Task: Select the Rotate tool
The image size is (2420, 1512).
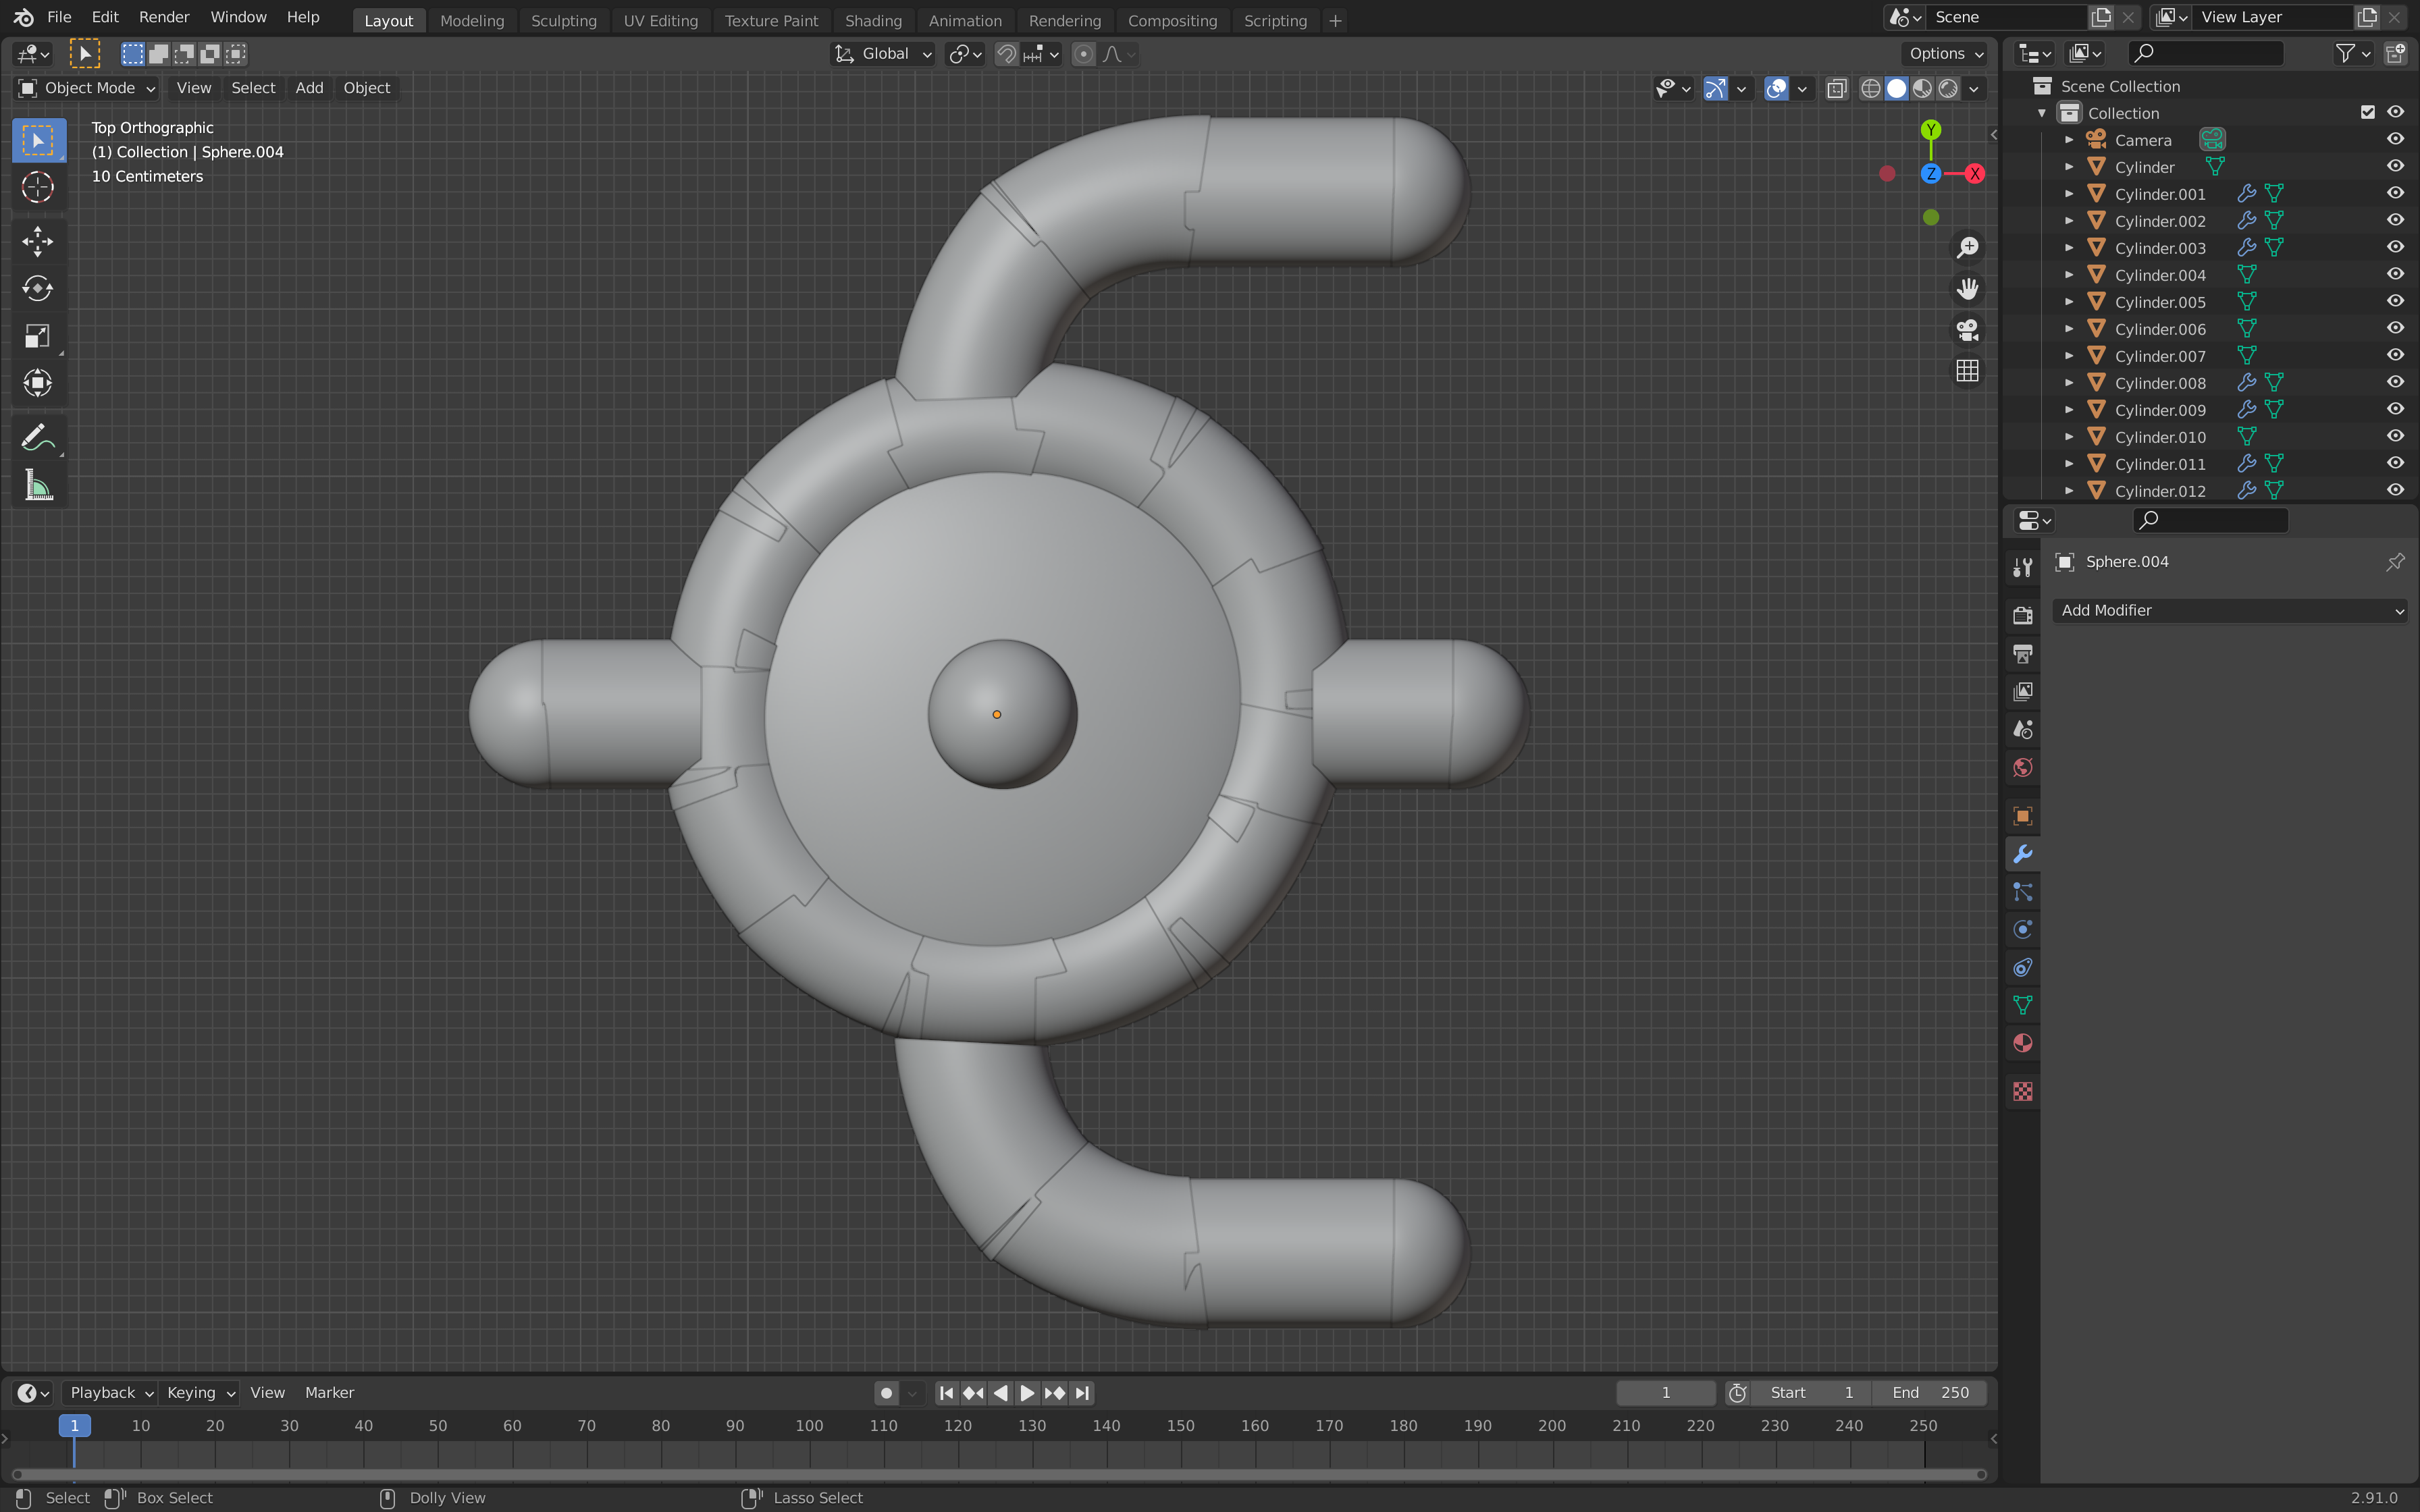Action: [x=37, y=289]
